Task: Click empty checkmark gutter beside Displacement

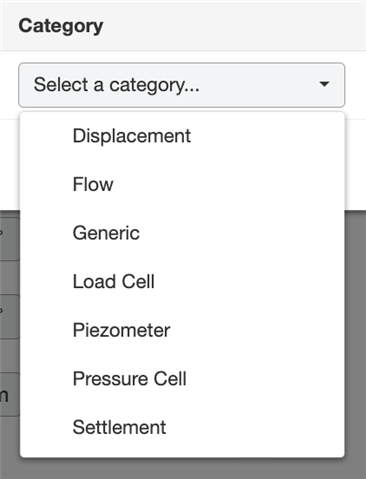Action: [x=47, y=136]
